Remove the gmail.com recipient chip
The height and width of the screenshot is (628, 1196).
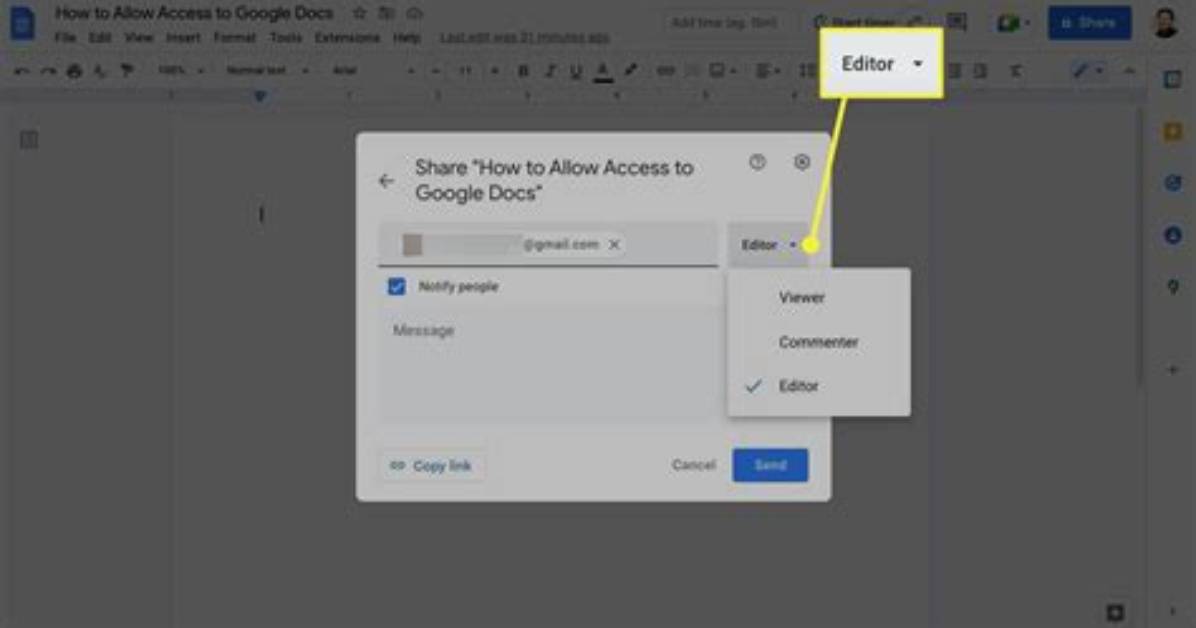point(614,245)
